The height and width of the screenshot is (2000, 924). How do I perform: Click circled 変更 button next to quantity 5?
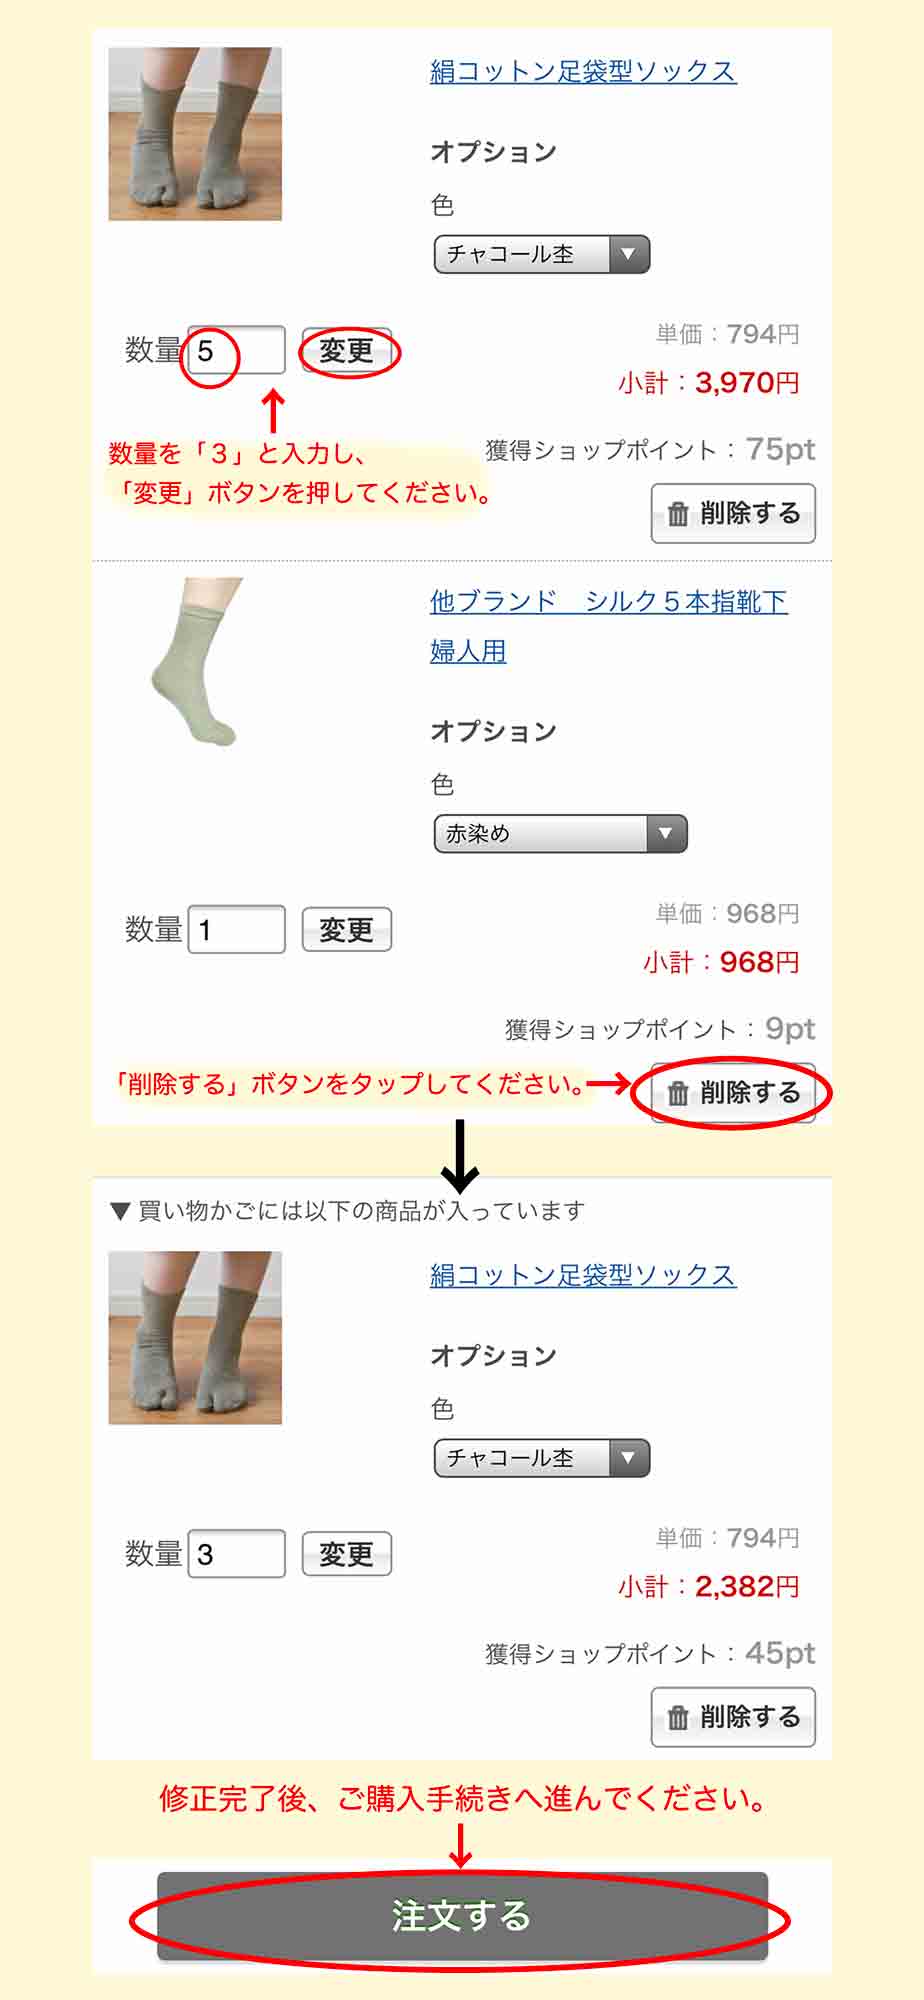tap(346, 351)
